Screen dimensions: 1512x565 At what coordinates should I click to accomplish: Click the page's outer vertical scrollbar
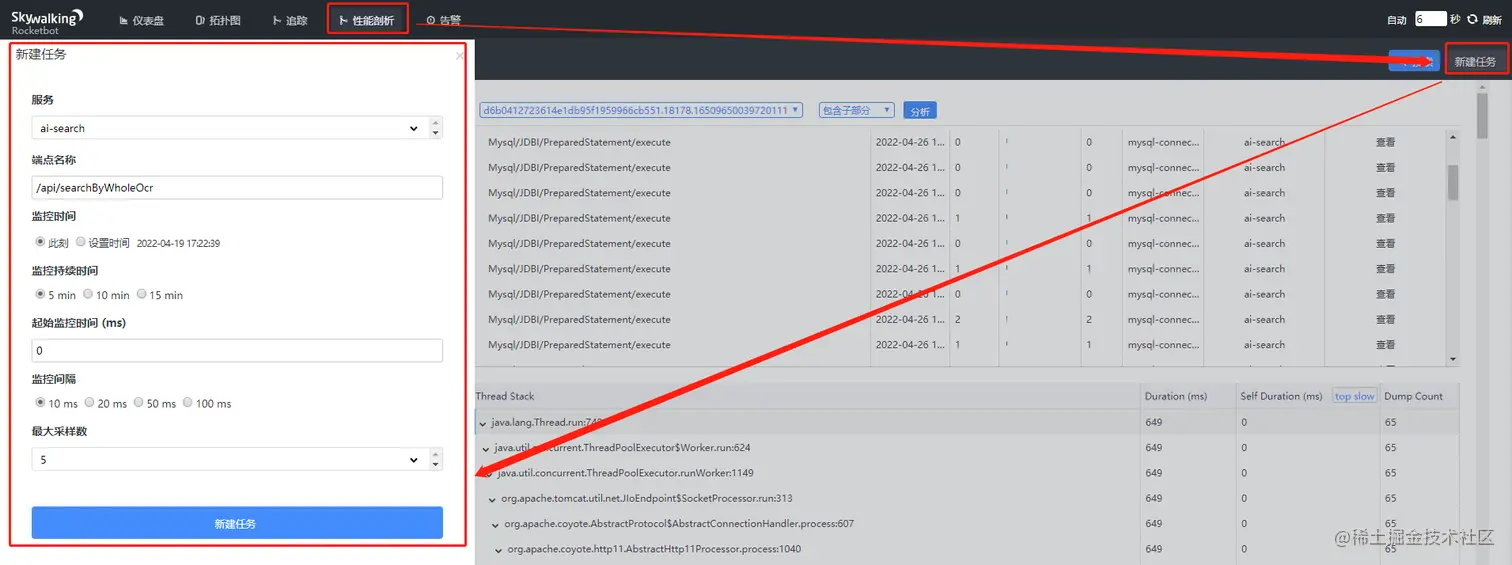coord(1482,115)
